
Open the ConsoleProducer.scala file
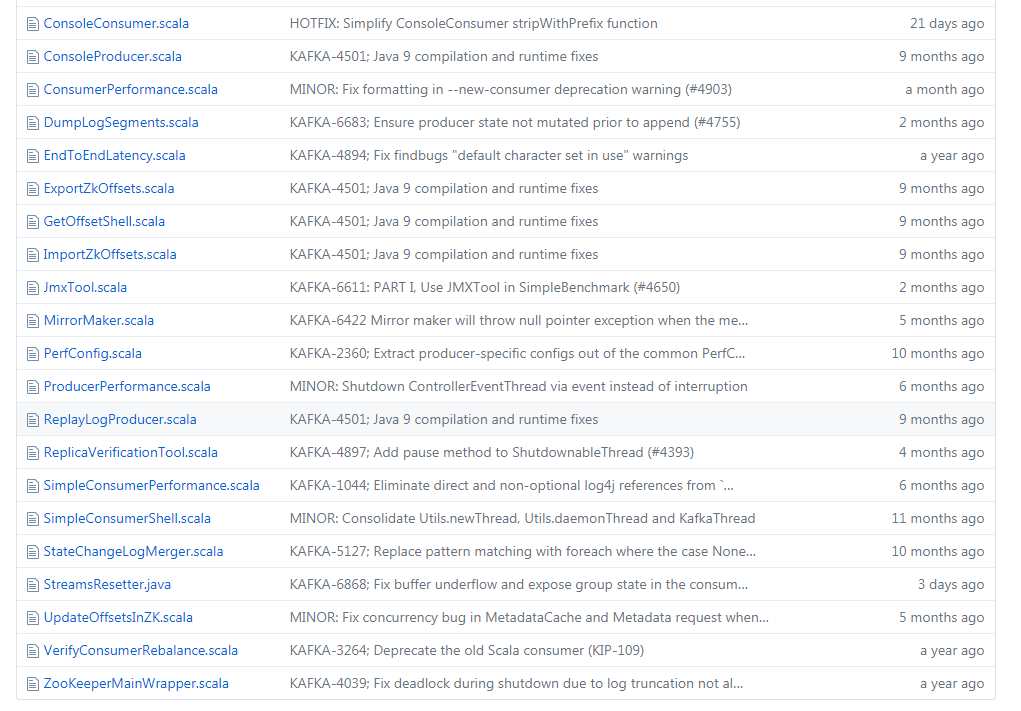(112, 56)
